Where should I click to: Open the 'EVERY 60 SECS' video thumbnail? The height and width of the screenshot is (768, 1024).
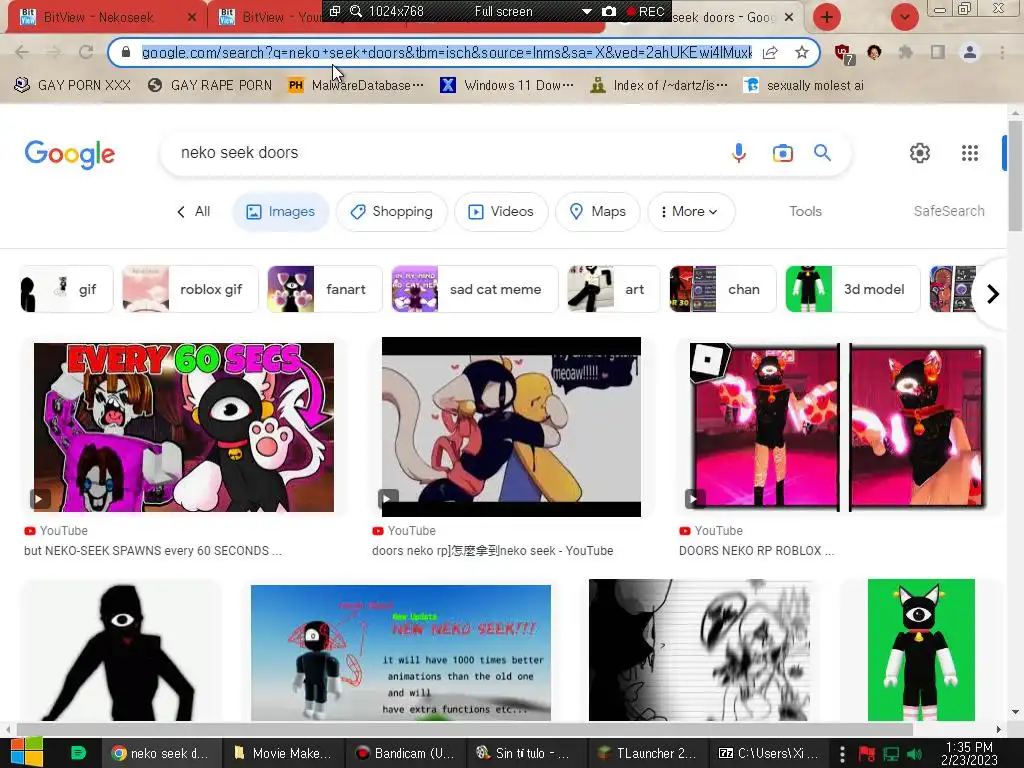tap(184, 427)
